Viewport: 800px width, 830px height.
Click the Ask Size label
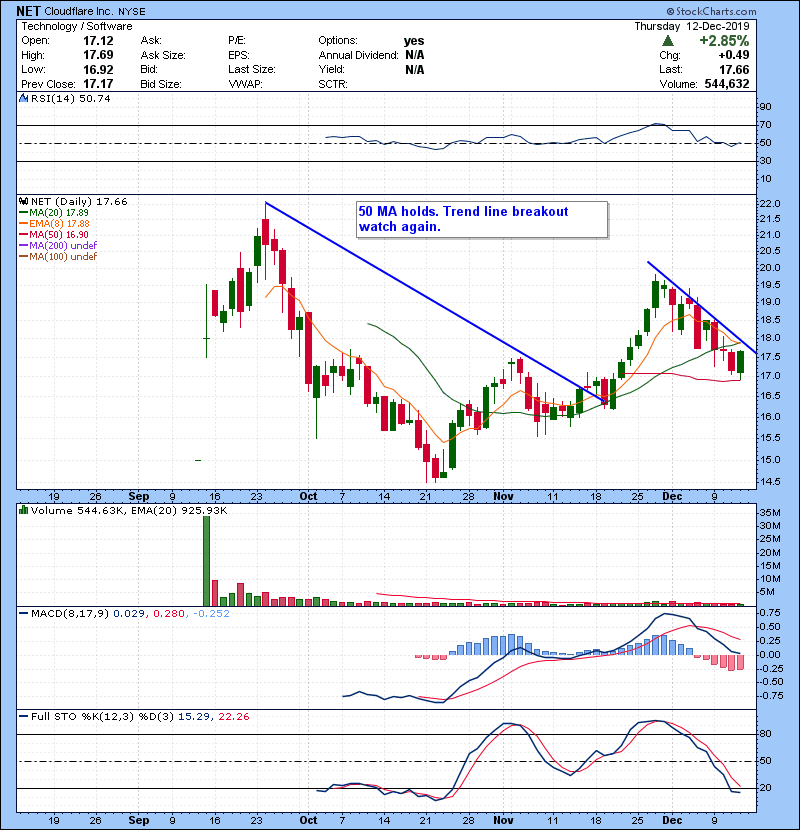click(x=163, y=55)
